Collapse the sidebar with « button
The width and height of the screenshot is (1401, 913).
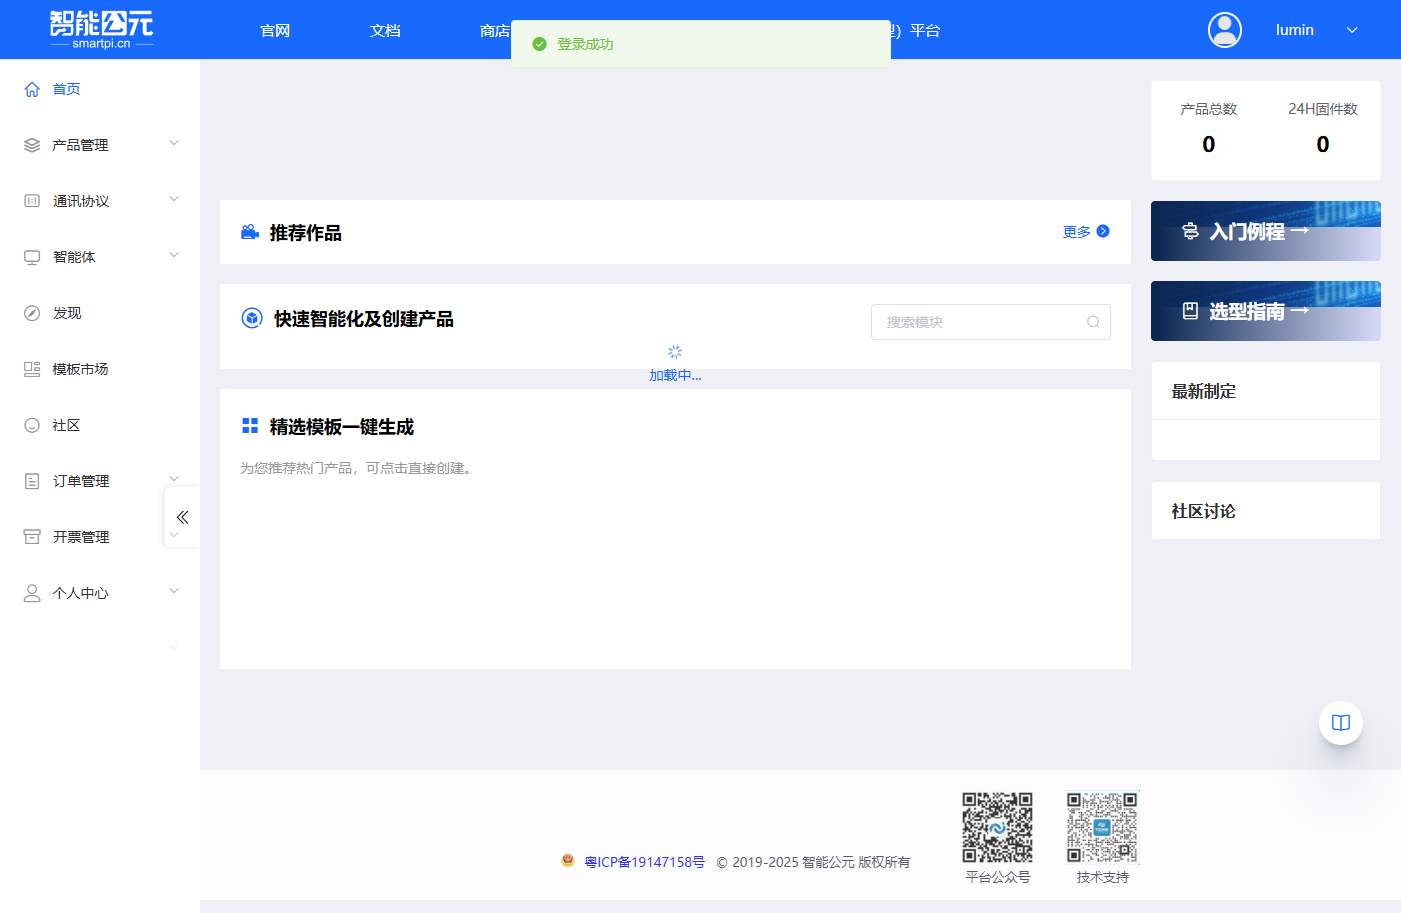coord(181,517)
